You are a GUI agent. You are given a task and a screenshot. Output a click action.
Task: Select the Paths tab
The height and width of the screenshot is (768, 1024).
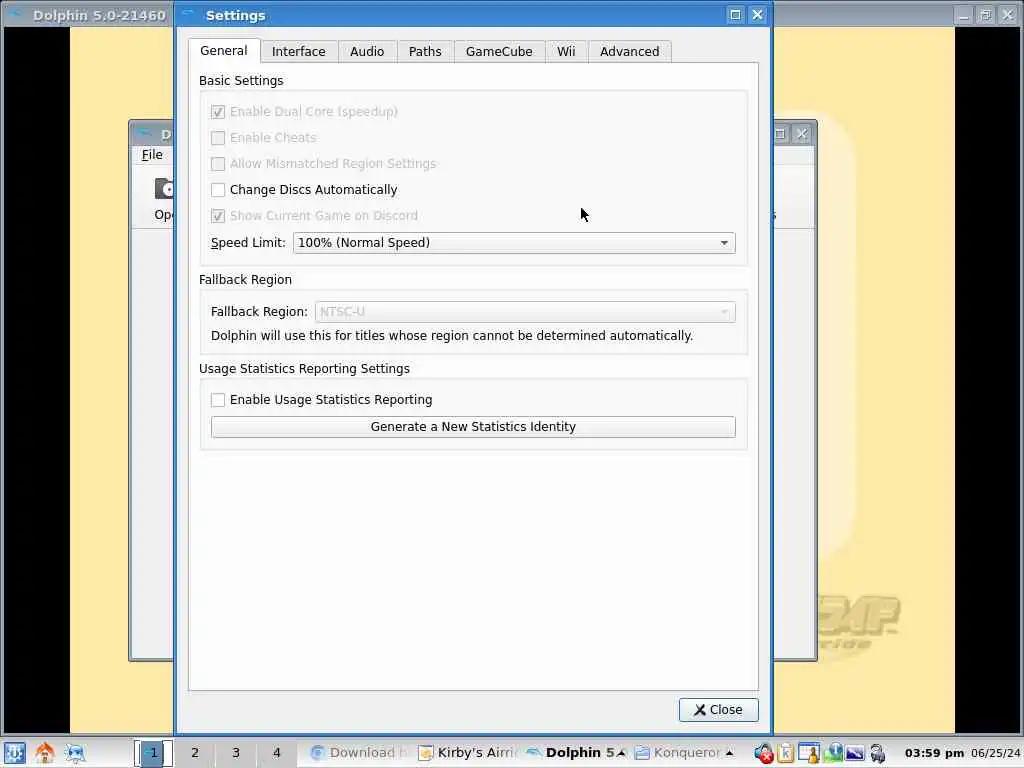click(x=425, y=52)
